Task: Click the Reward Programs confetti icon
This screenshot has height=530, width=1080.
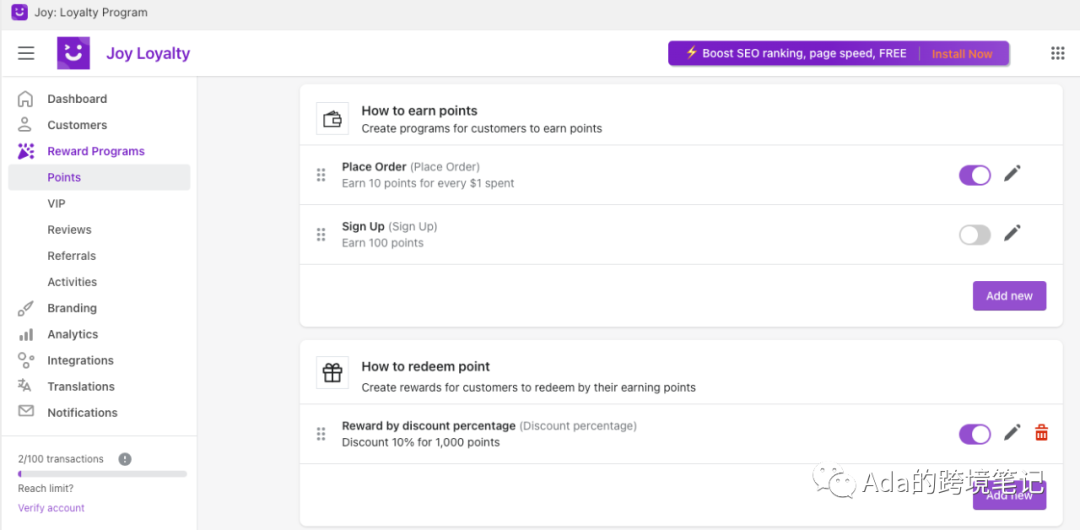Action: (25, 151)
